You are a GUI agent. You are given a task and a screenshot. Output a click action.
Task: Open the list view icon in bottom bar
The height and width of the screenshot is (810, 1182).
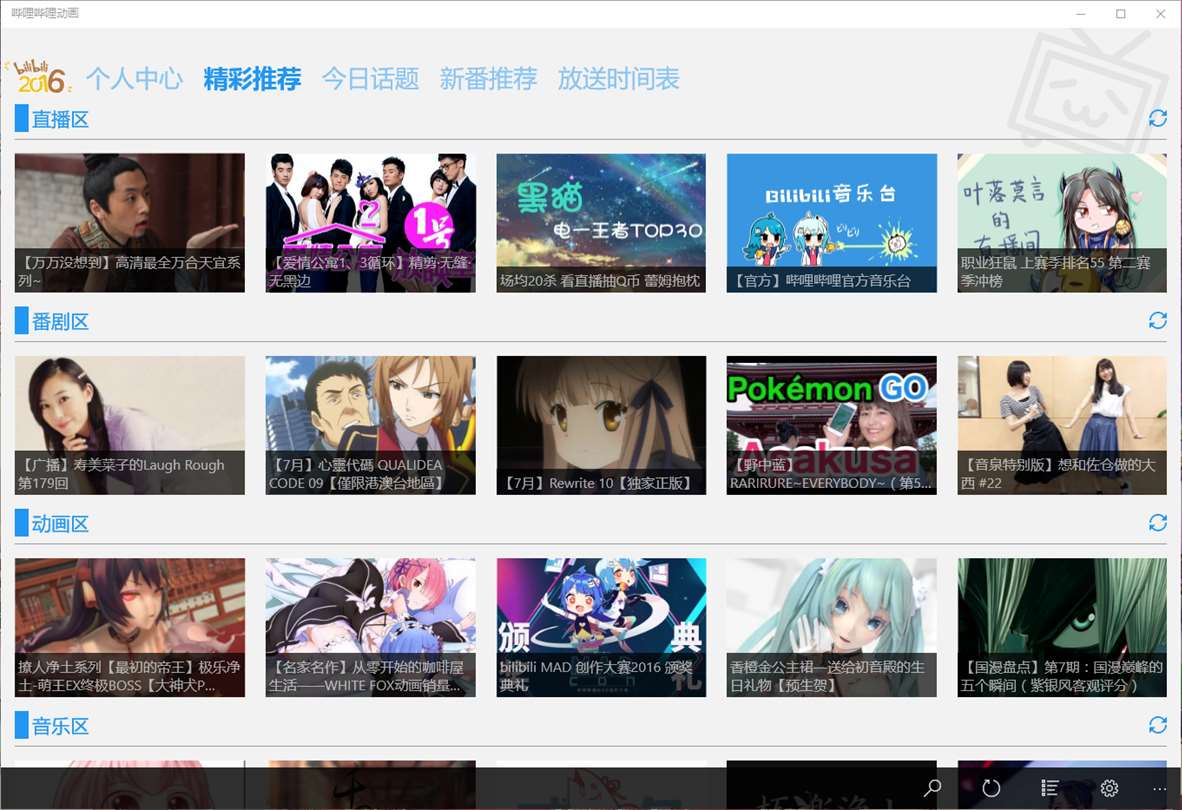1050,788
